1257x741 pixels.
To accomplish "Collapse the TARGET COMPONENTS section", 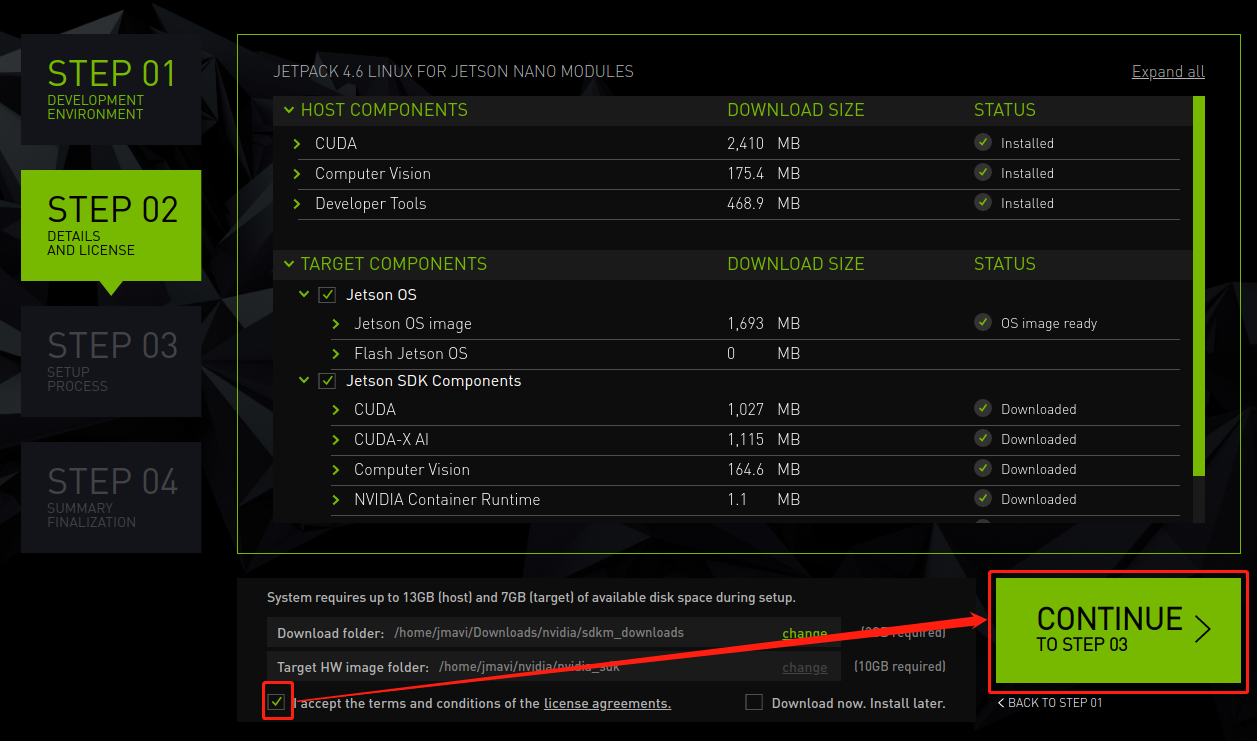I will click(288, 264).
